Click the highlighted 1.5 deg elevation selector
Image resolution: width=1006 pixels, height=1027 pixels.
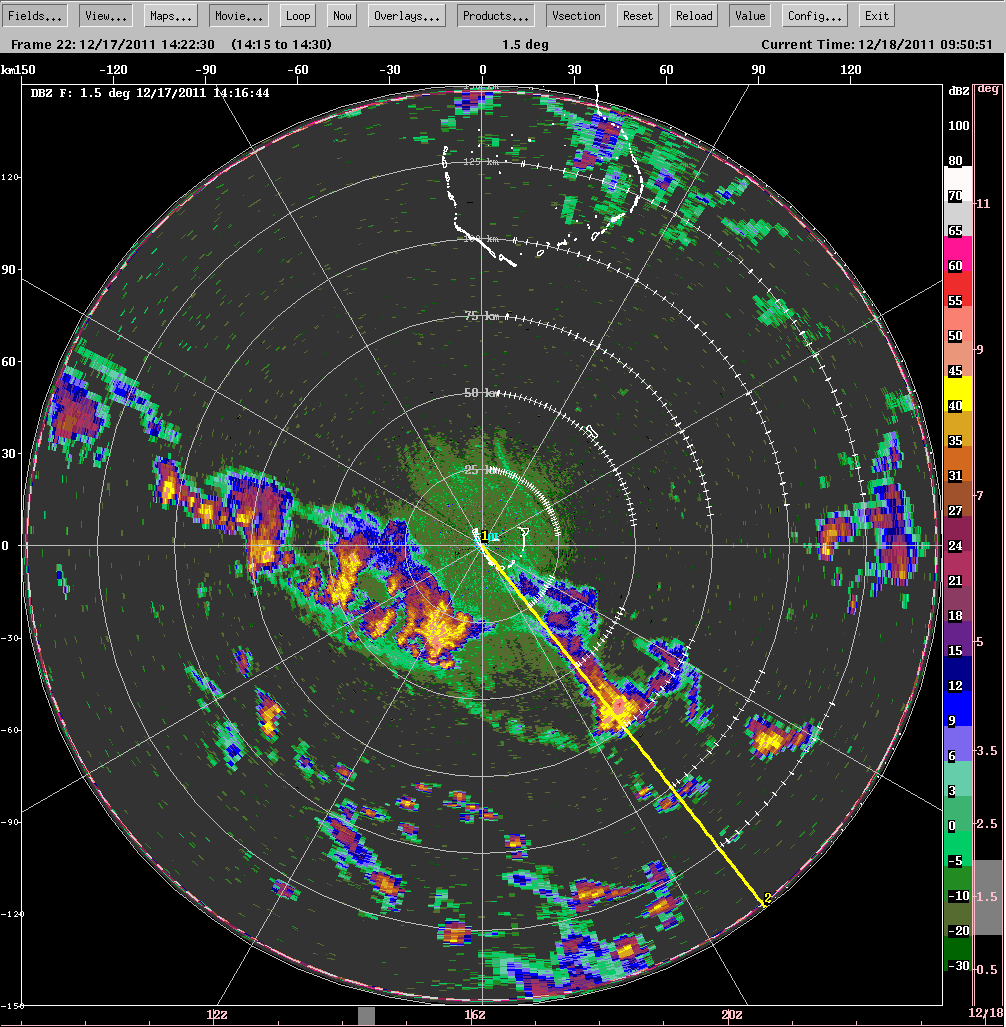pyautogui.click(x=988, y=897)
